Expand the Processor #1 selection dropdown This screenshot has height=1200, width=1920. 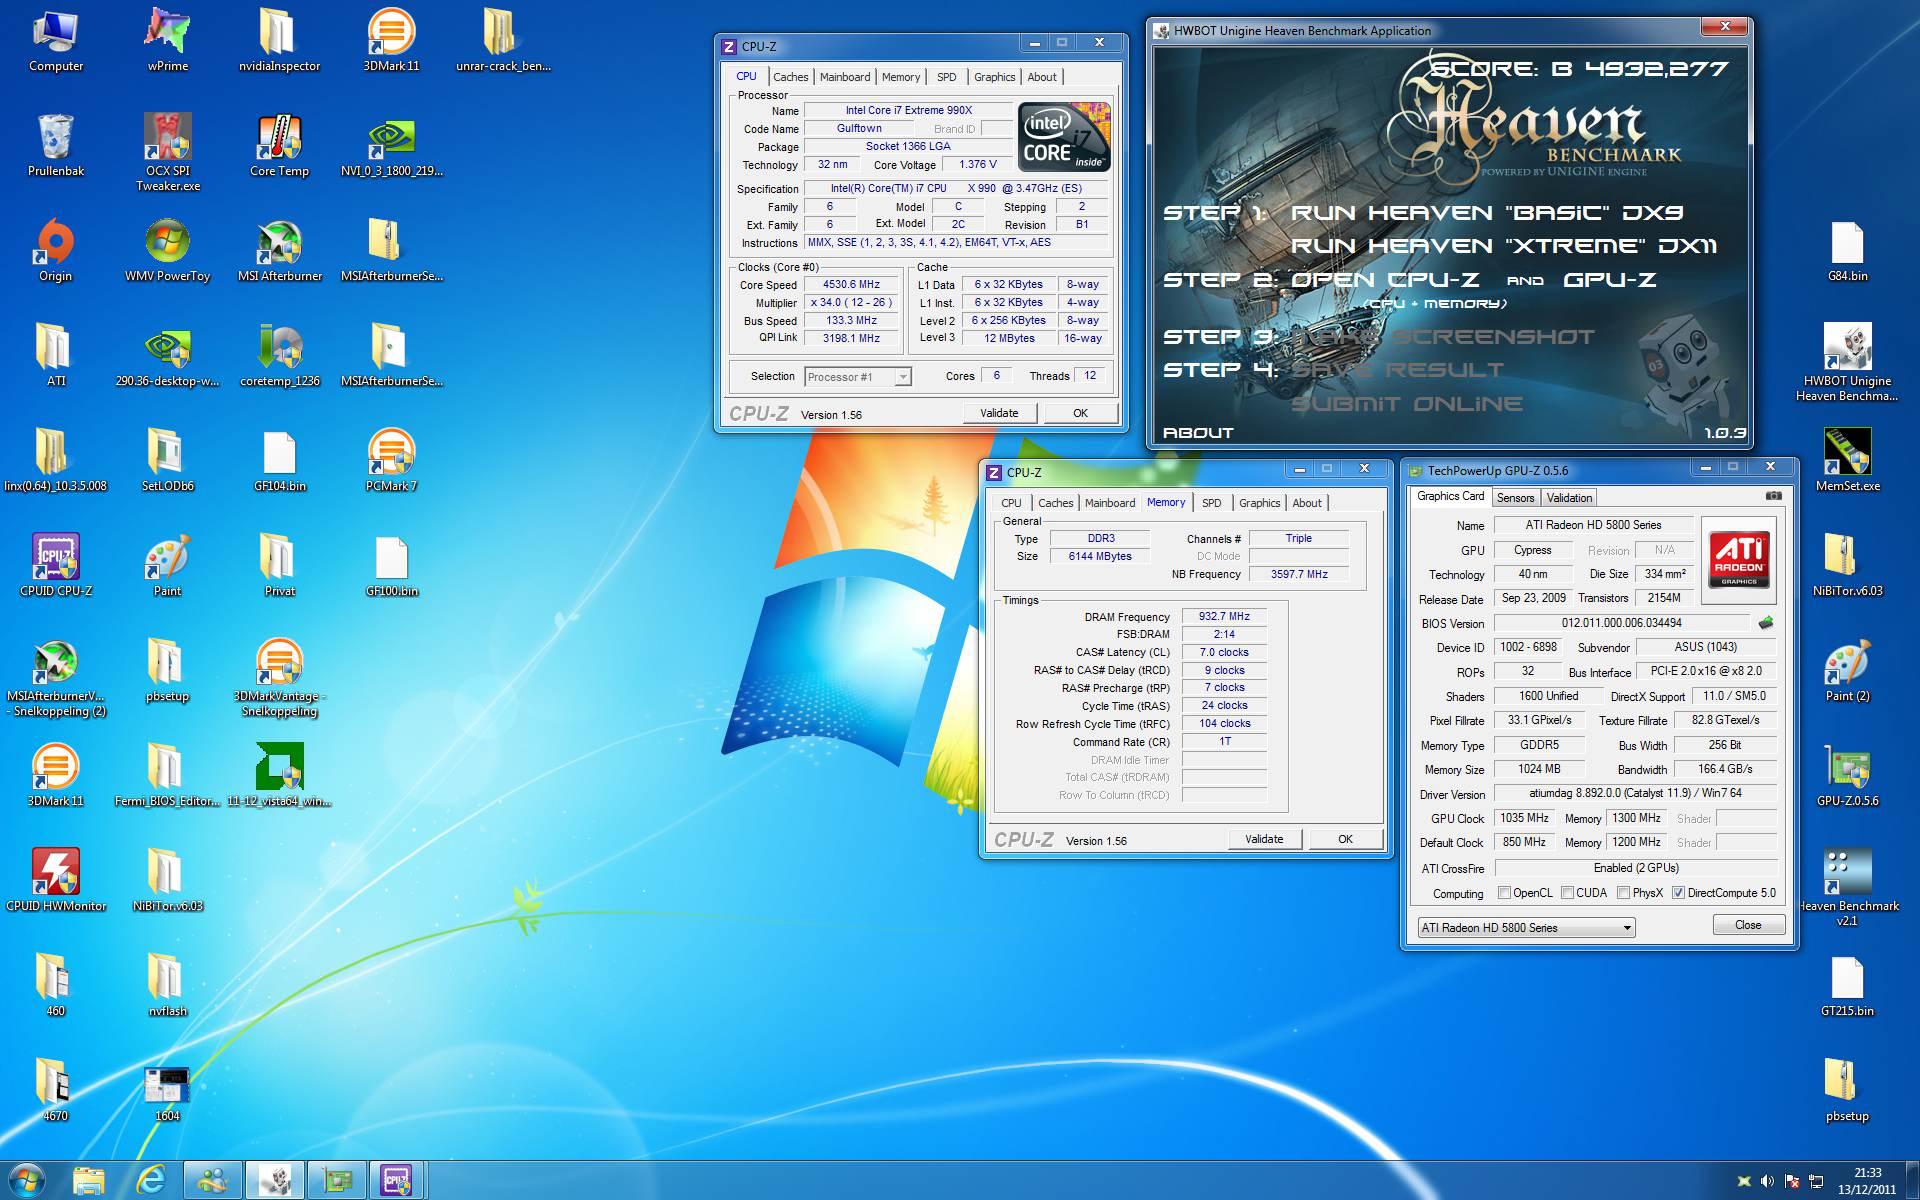(x=902, y=377)
